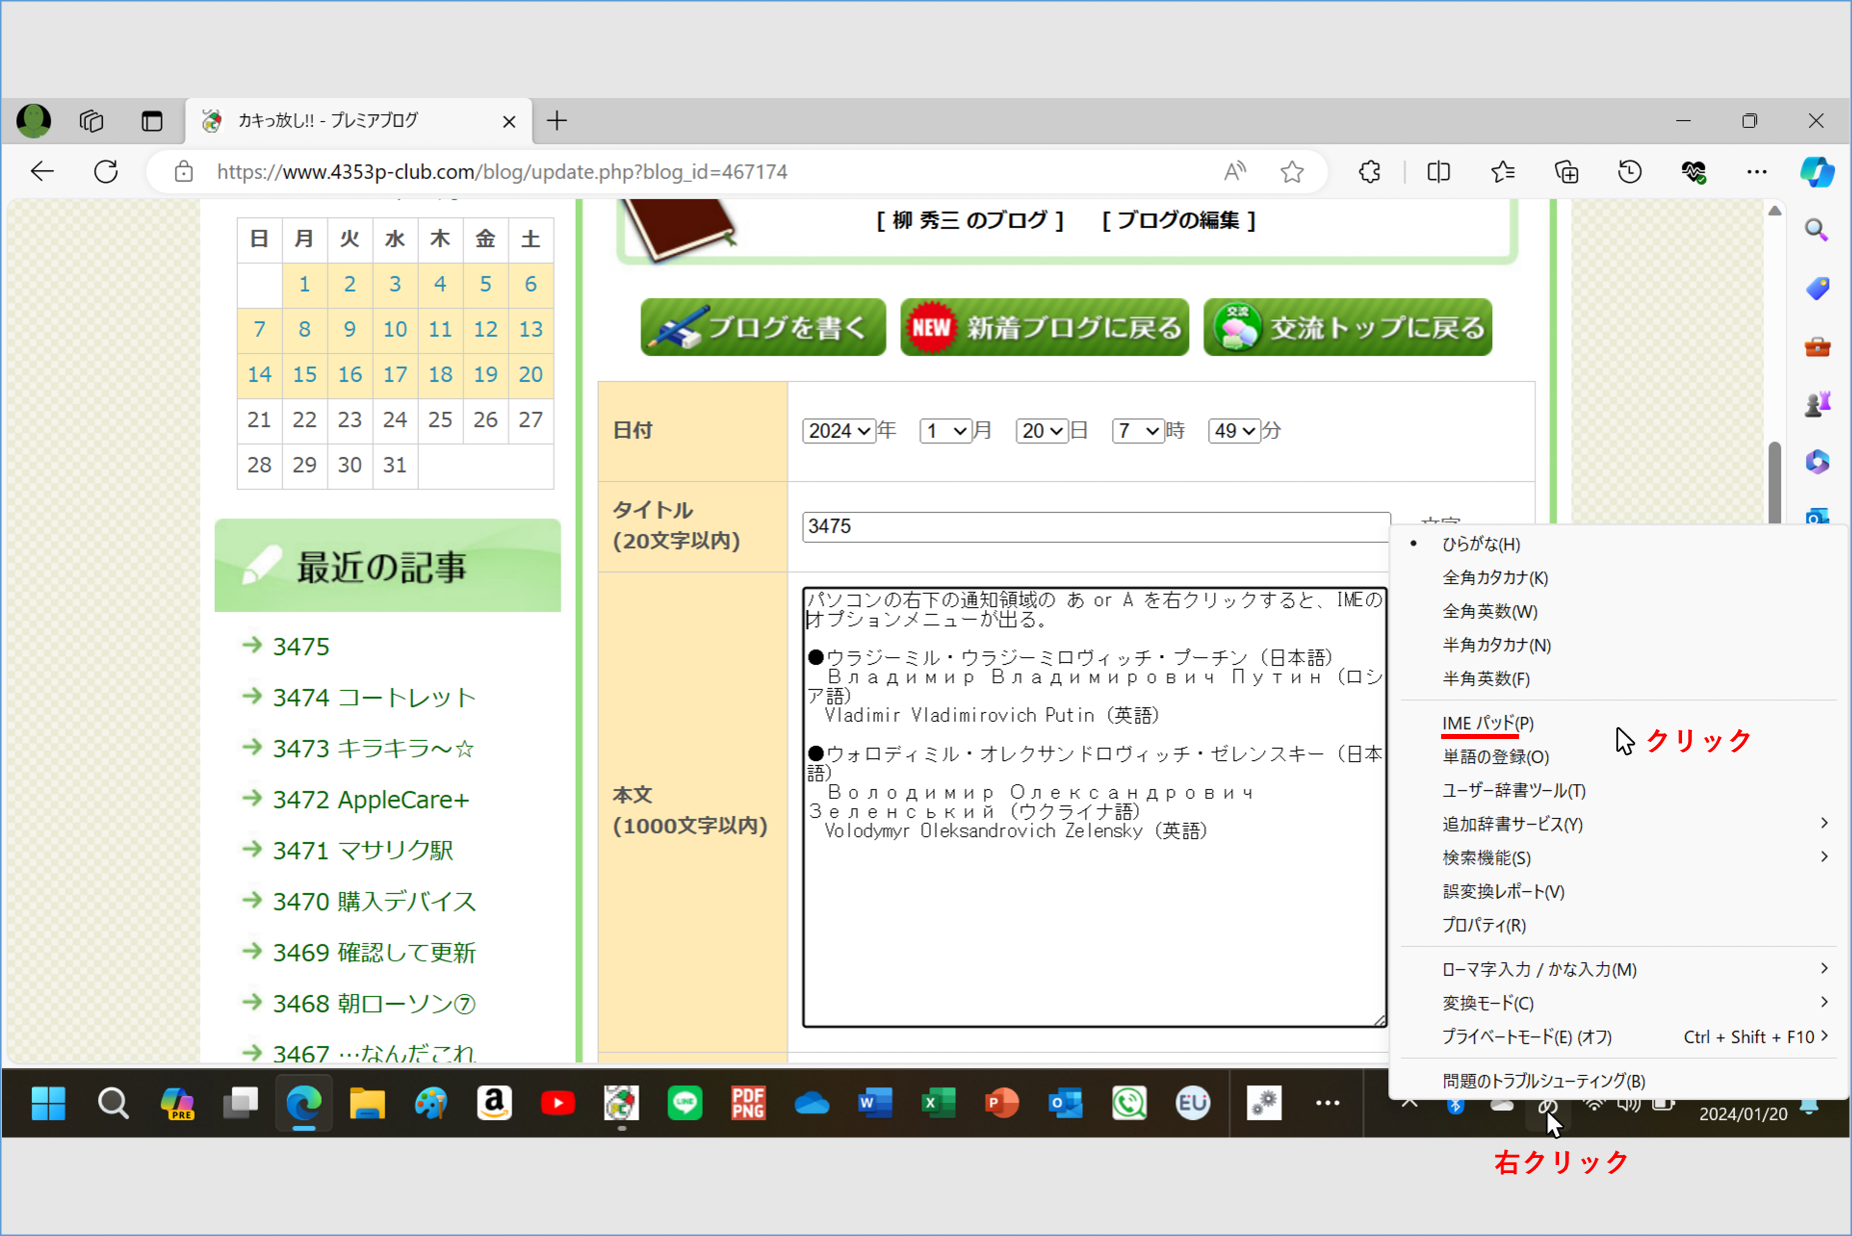Launch YouTube from the taskbar
1852x1236 pixels.
coord(558,1103)
